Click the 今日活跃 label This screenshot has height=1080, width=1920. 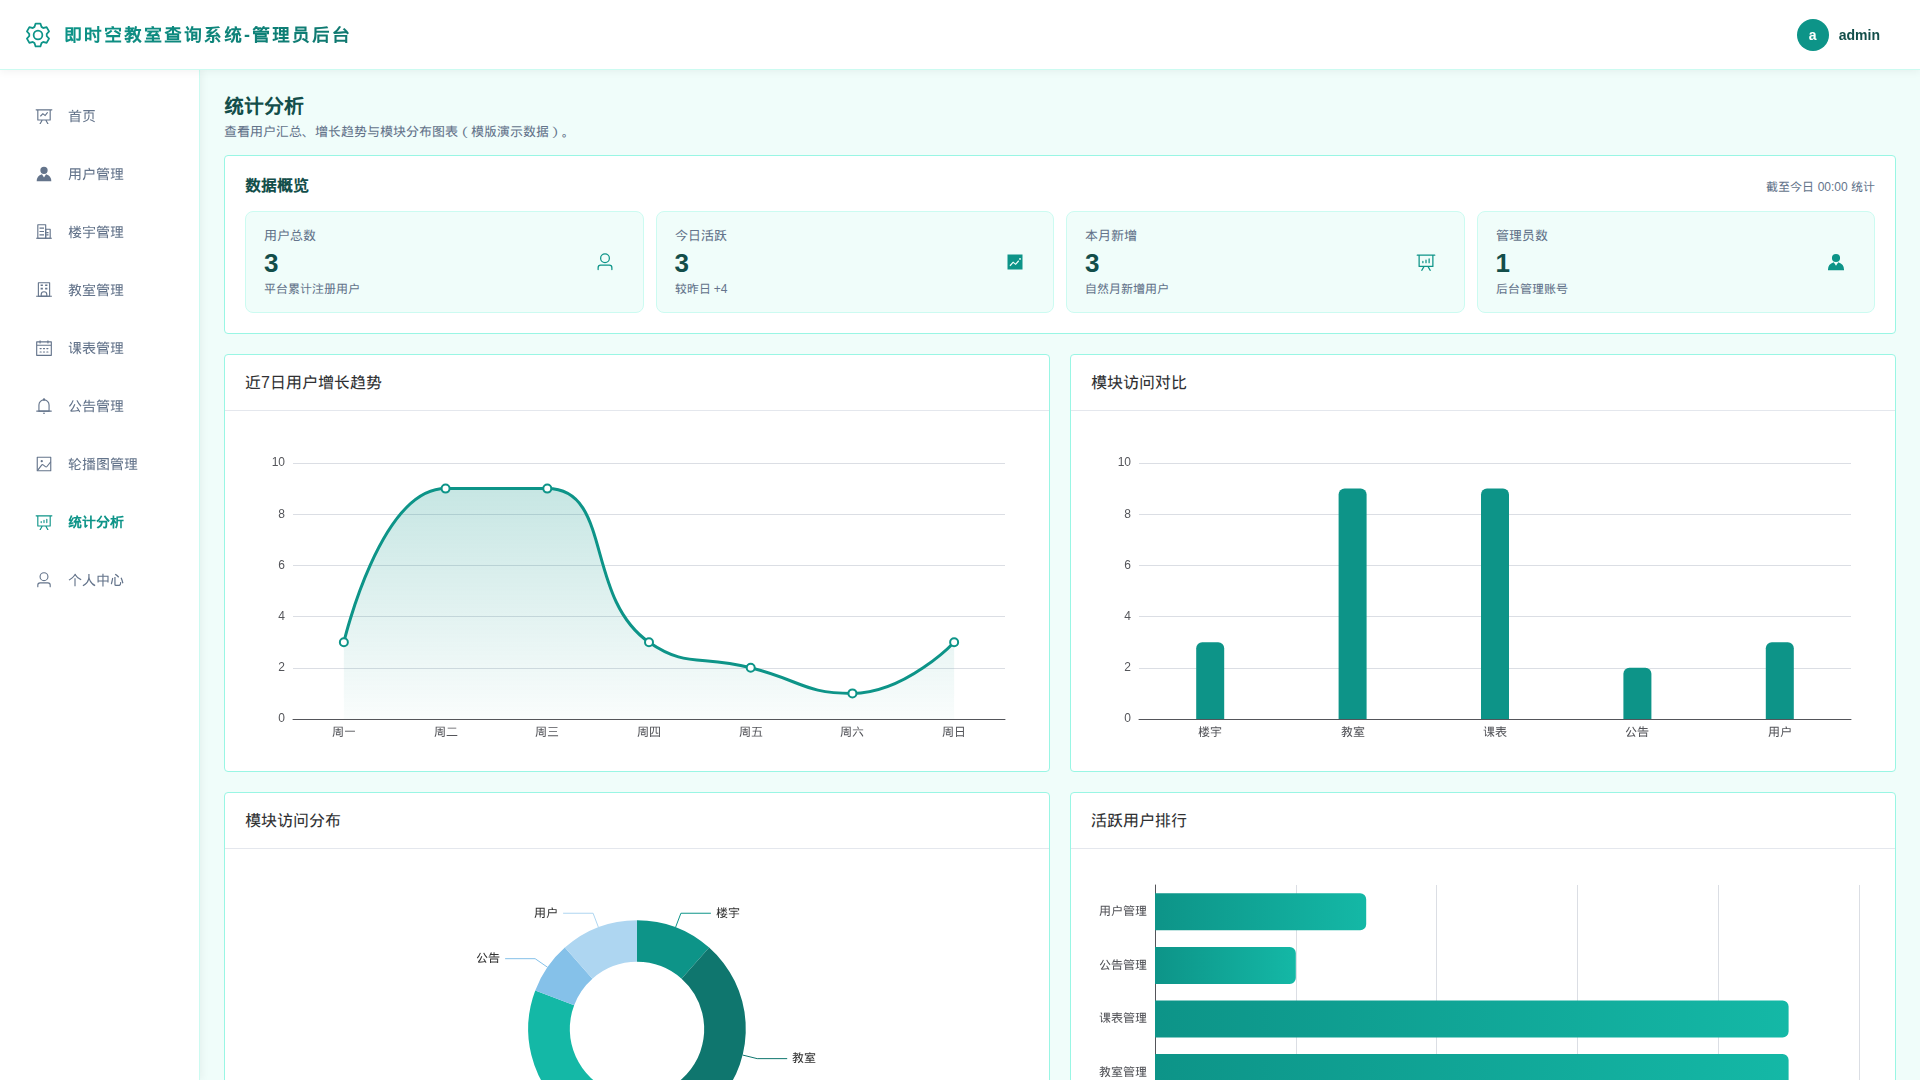701,236
